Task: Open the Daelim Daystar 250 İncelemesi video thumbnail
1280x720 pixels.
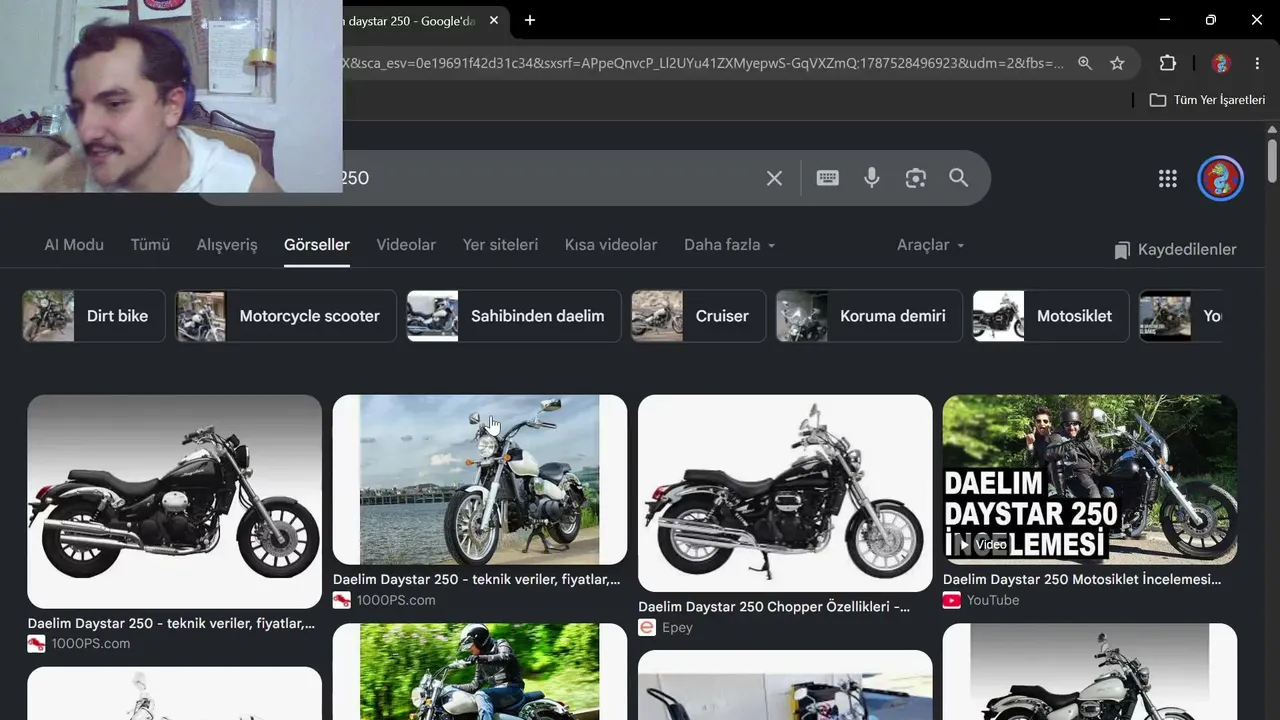Action: [x=1090, y=479]
